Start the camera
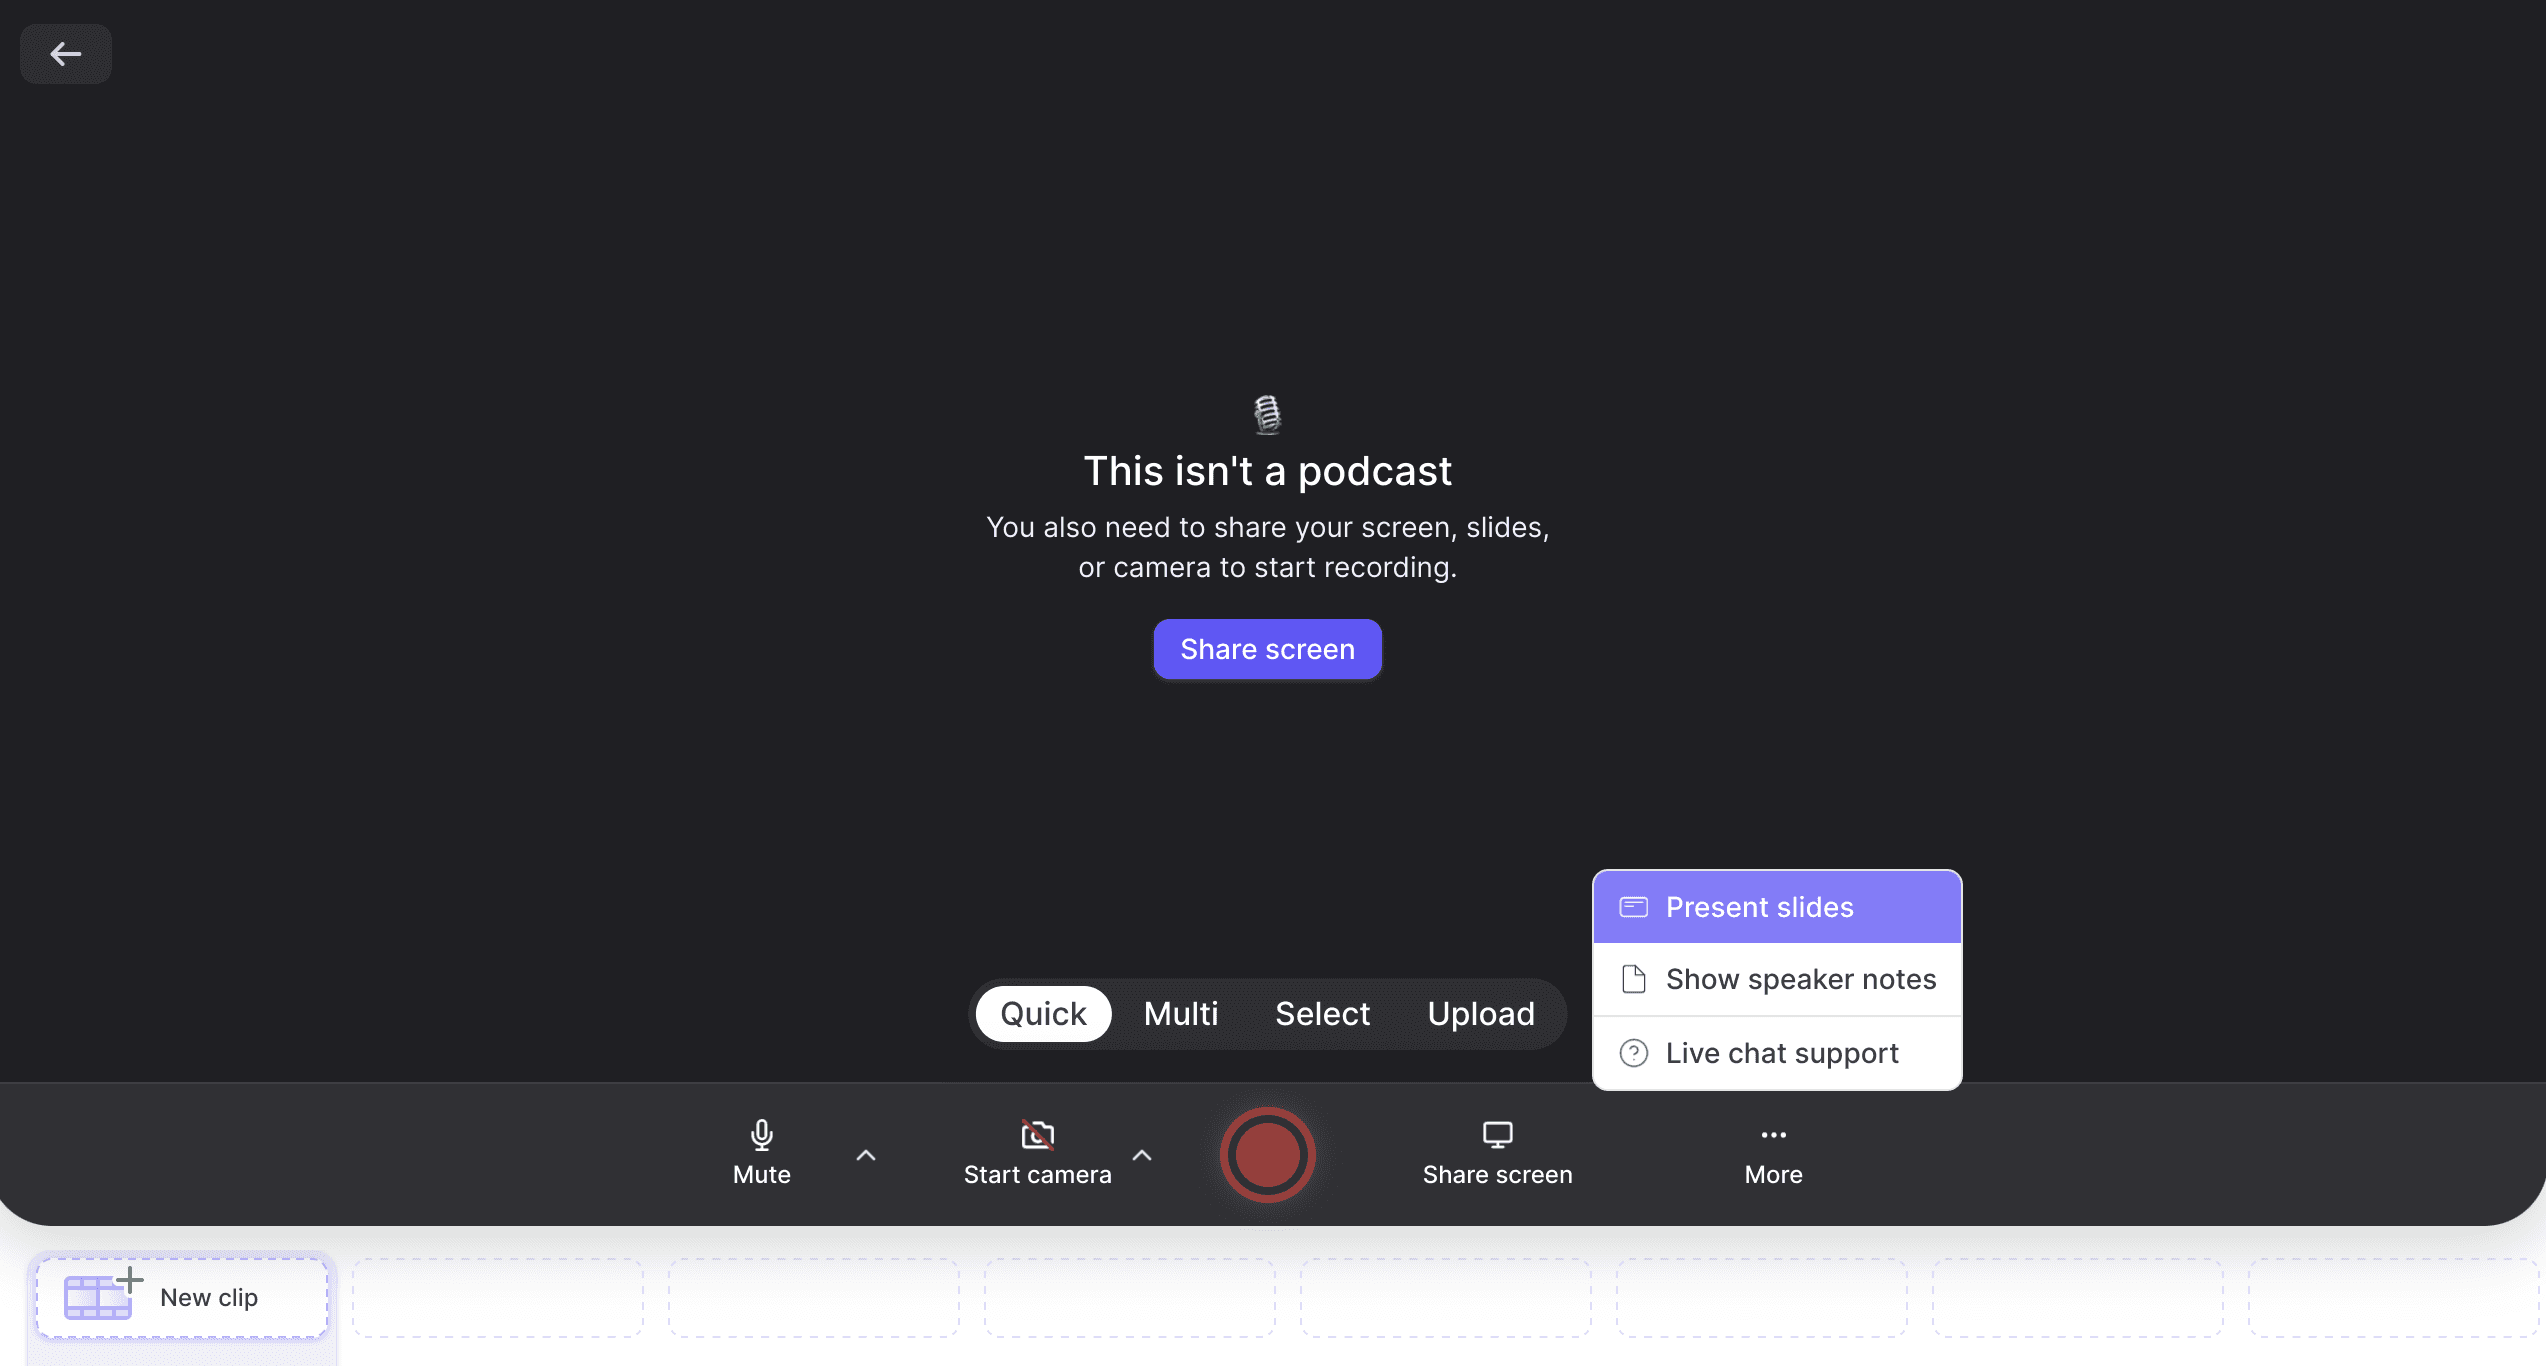 pos(1037,1153)
